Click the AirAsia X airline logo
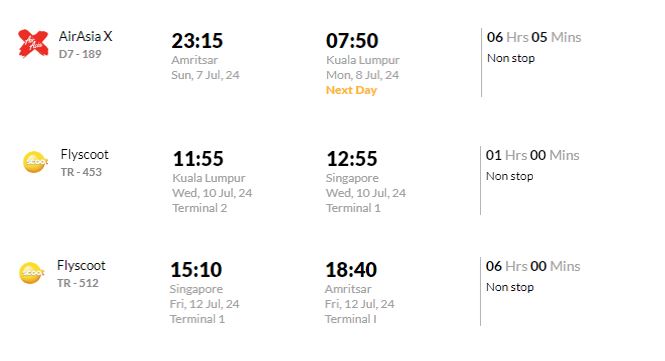The width and height of the screenshot is (665, 361). (x=33, y=43)
